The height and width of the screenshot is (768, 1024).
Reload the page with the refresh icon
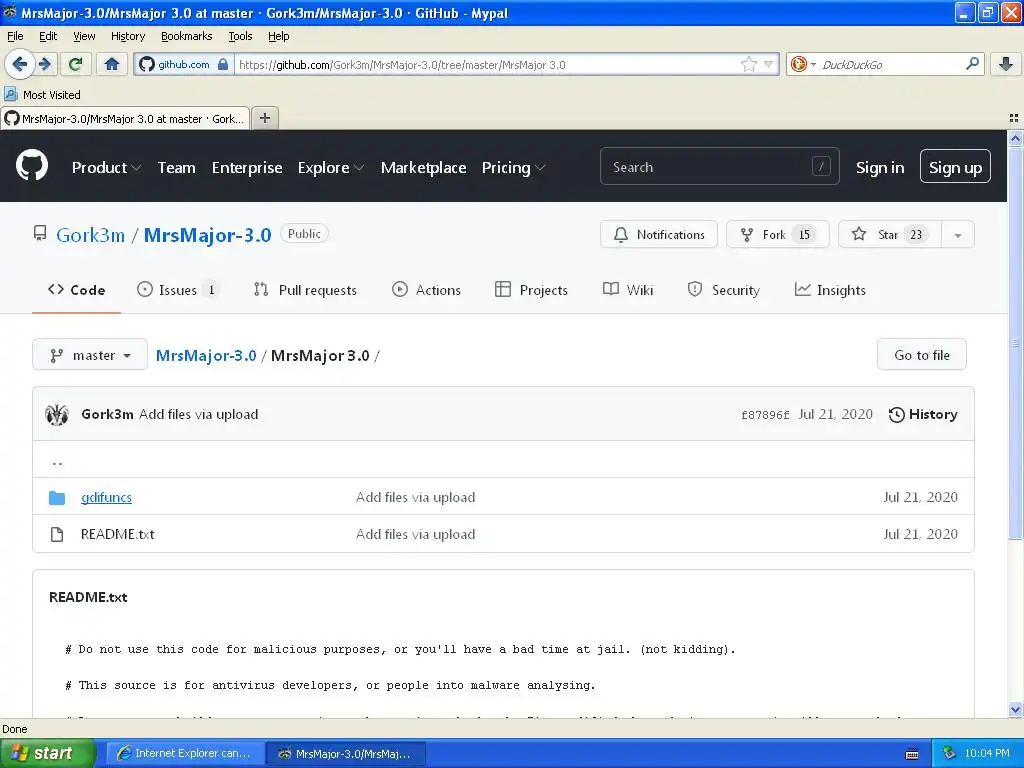click(75, 64)
